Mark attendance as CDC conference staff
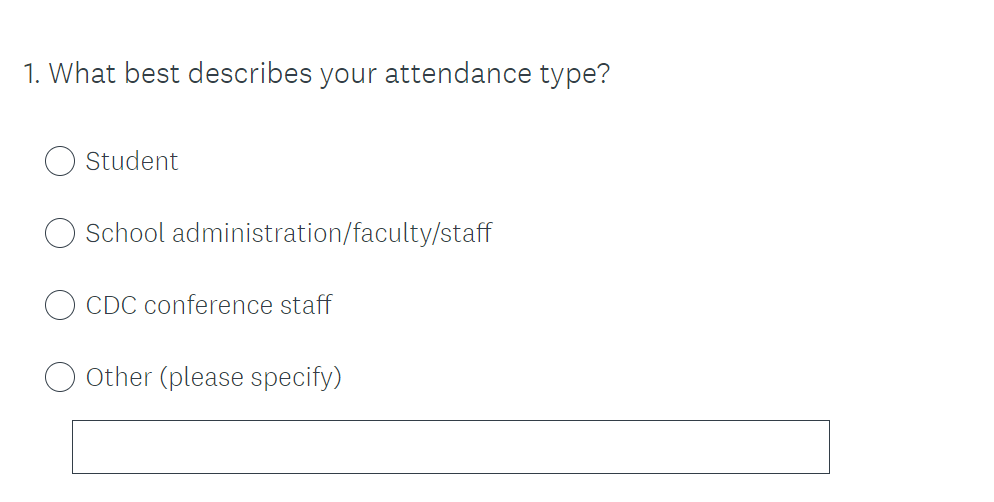 60,305
